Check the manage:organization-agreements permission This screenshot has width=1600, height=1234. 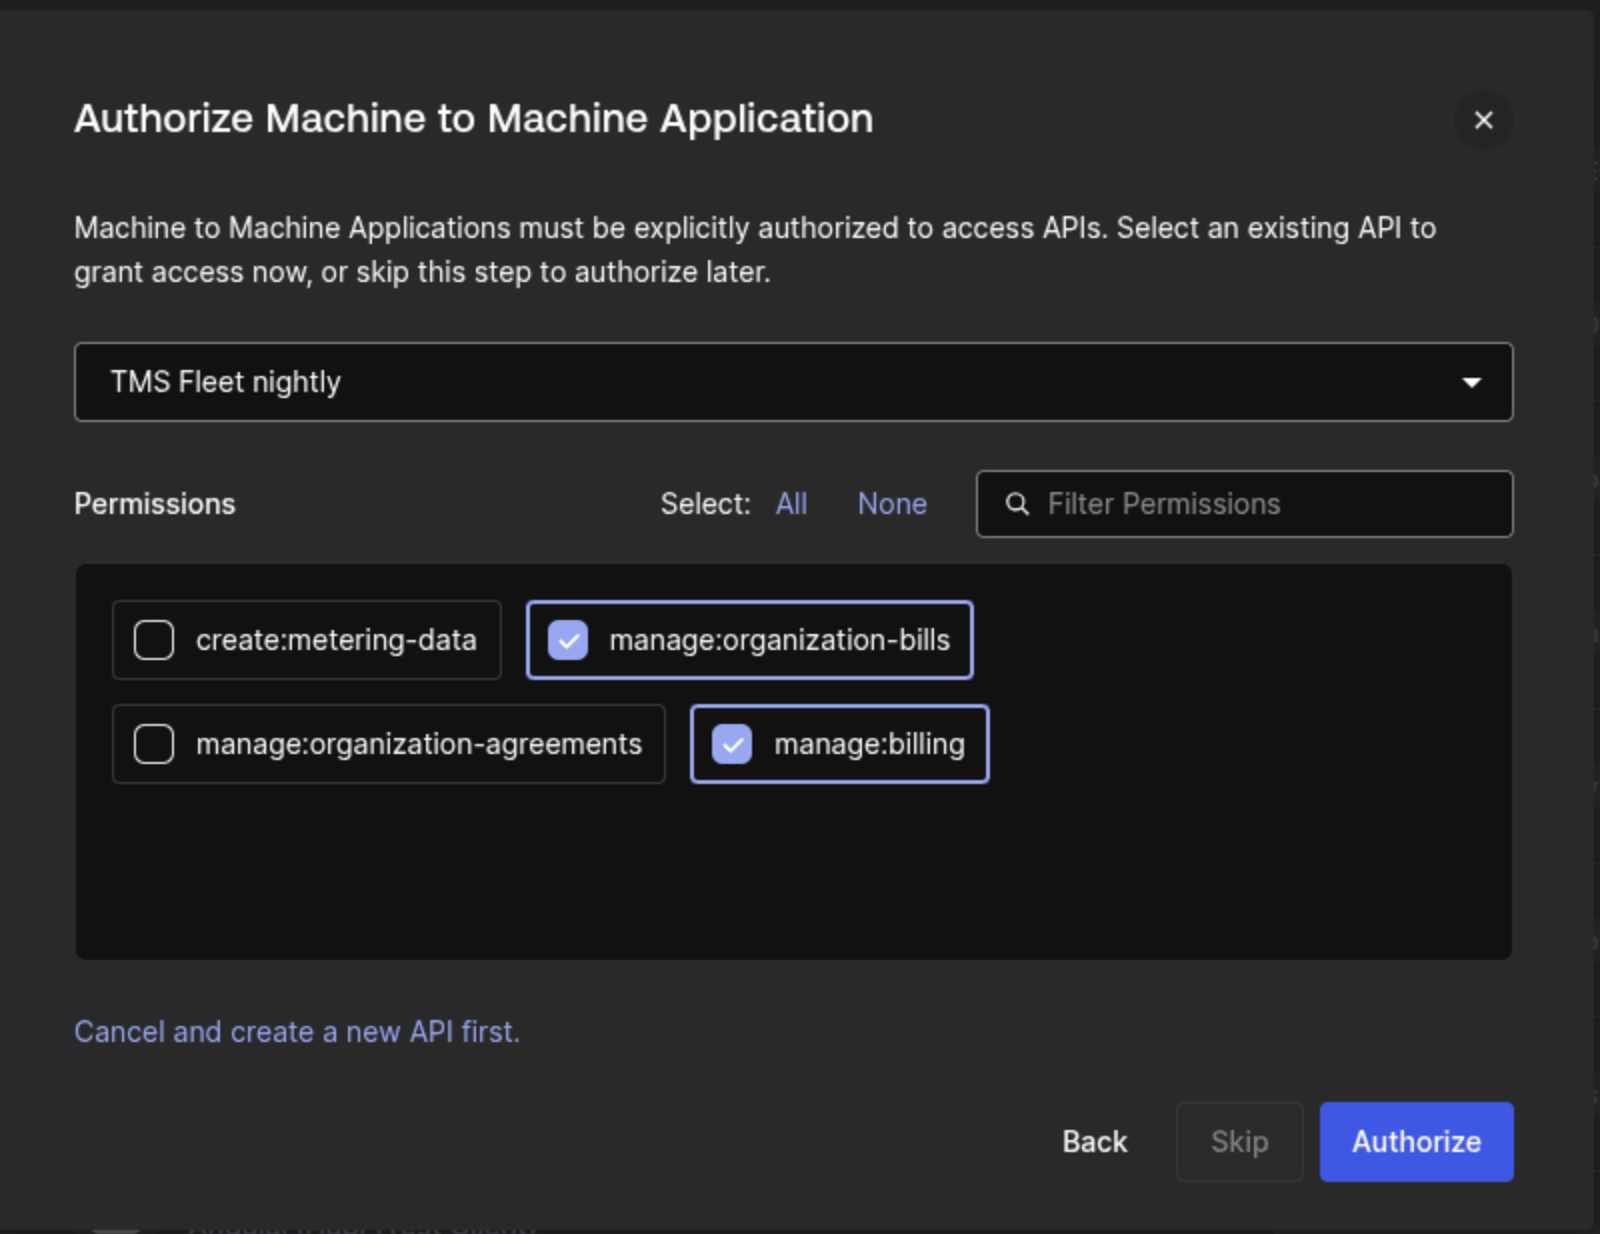tap(154, 744)
